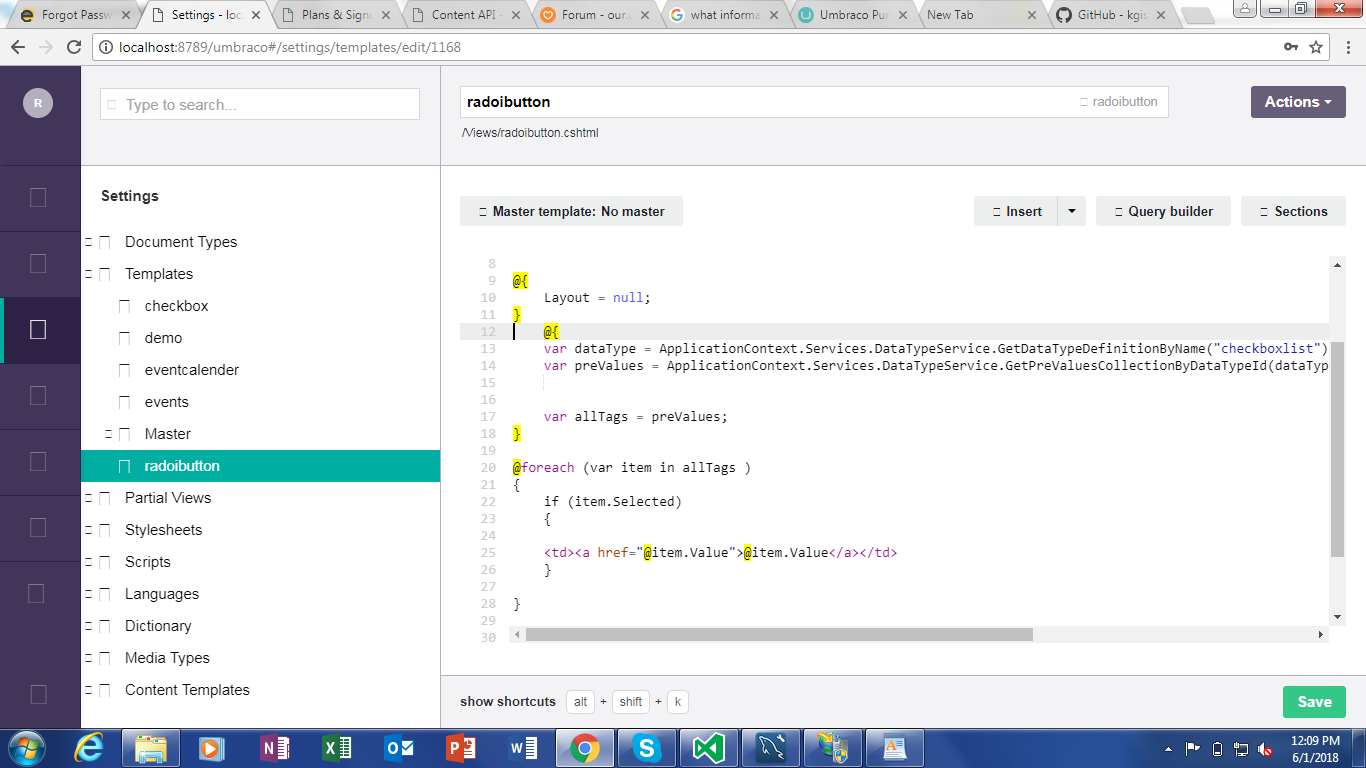The height and width of the screenshot is (768, 1366).
Task: Click the Dictionary folder icon
Action: pos(105,626)
